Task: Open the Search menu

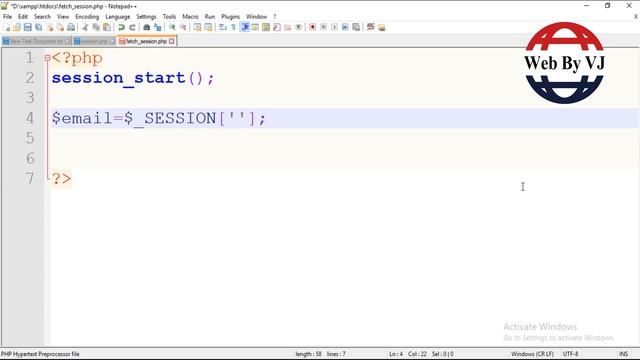Action: tap(42, 17)
